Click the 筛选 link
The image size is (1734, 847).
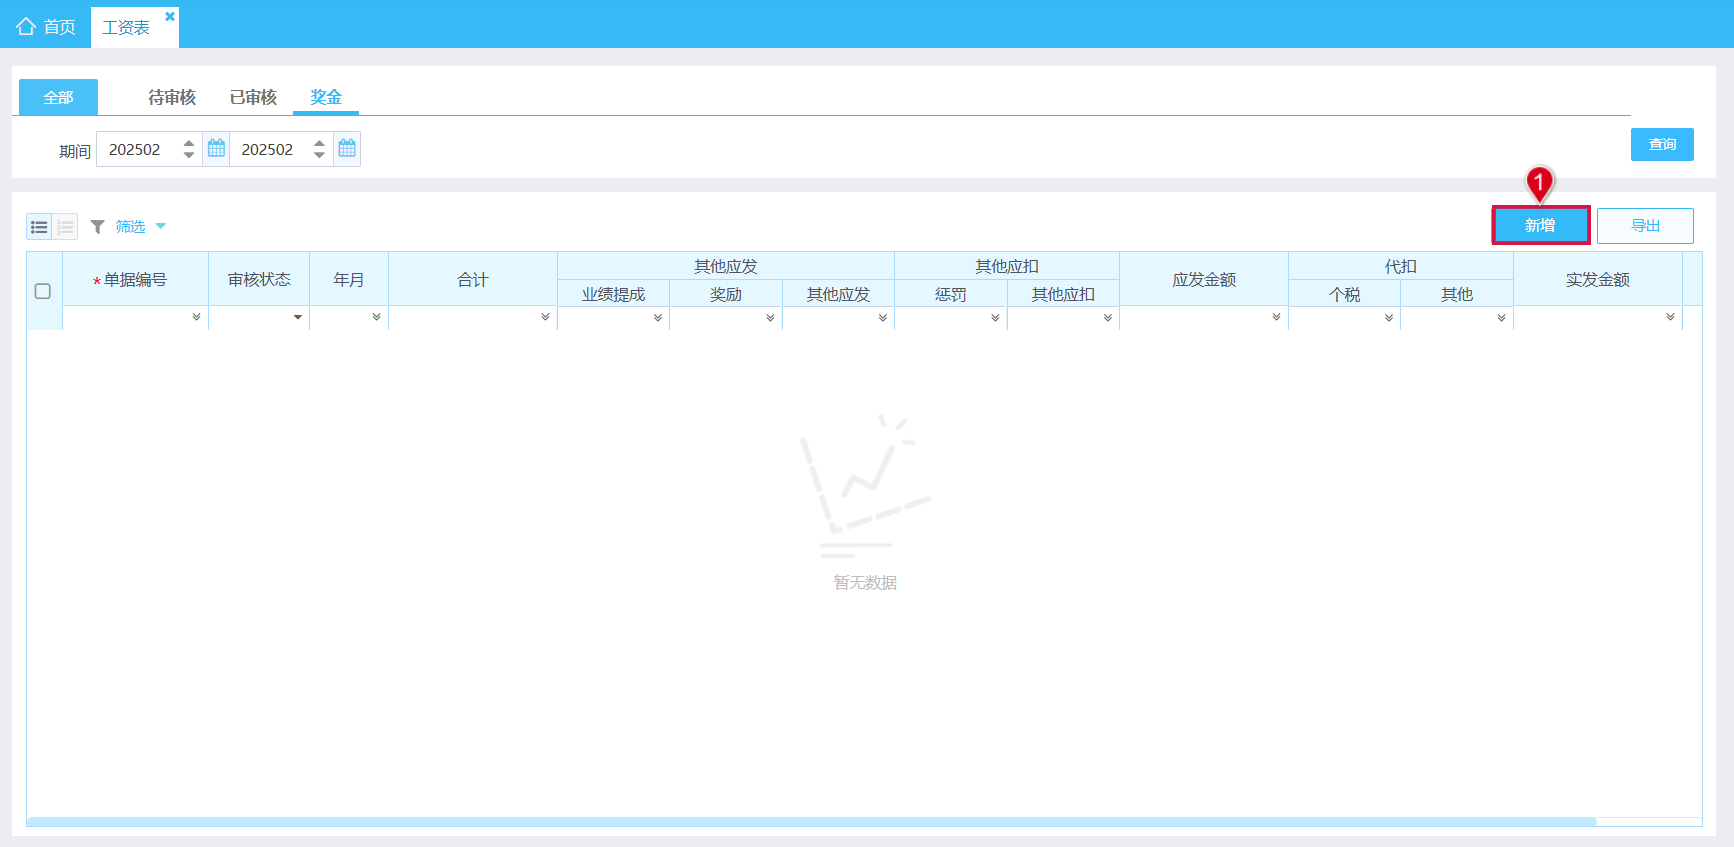pyautogui.click(x=130, y=227)
